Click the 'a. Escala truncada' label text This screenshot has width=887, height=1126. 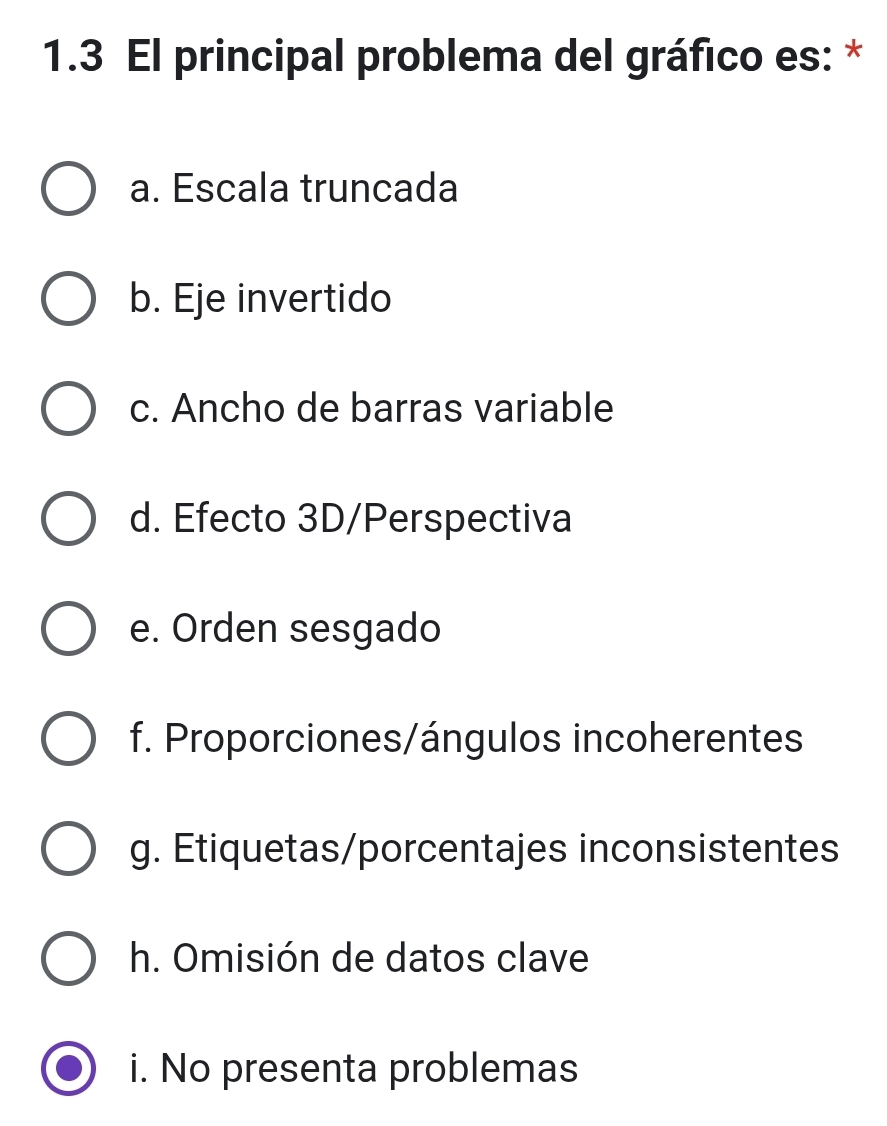pos(294,188)
